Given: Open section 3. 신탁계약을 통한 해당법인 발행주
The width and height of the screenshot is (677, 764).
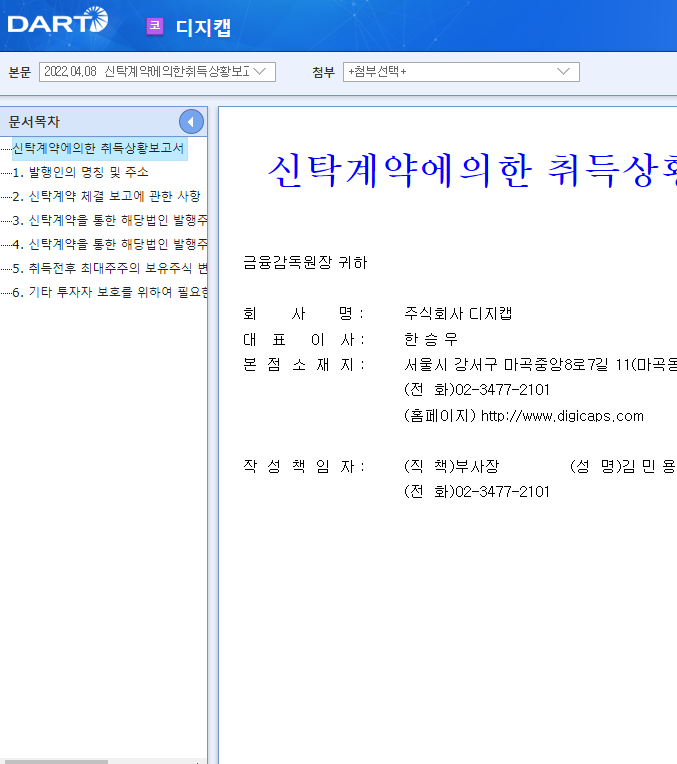Looking at the screenshot, I should (110, 220).
